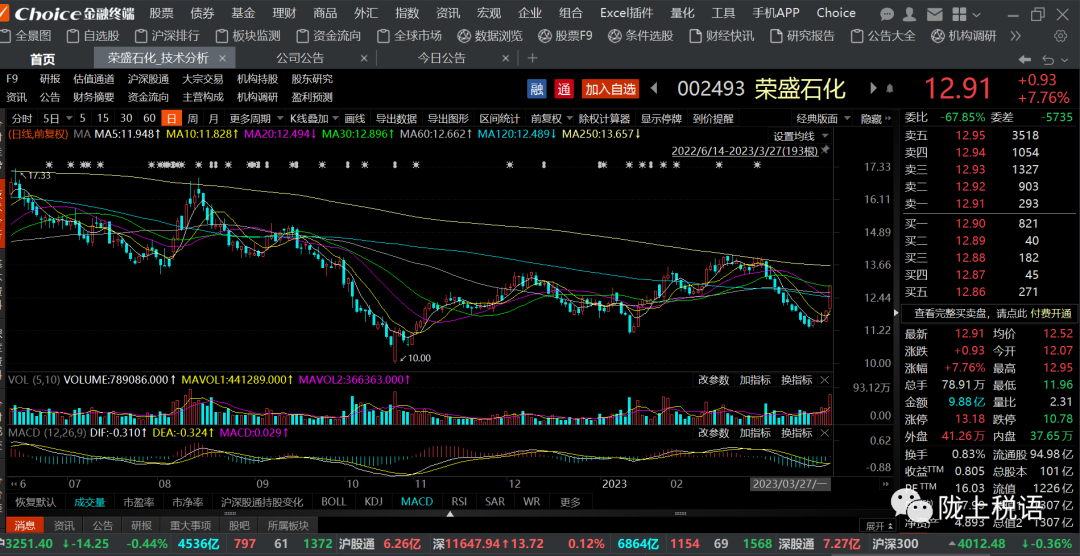Open the user account profile icon
This screenshot has width=1080, height=556.
coord(910,14)
